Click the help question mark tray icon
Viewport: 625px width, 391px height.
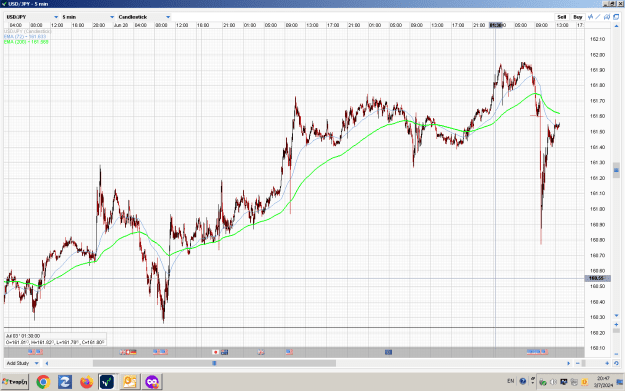[523, 381]
